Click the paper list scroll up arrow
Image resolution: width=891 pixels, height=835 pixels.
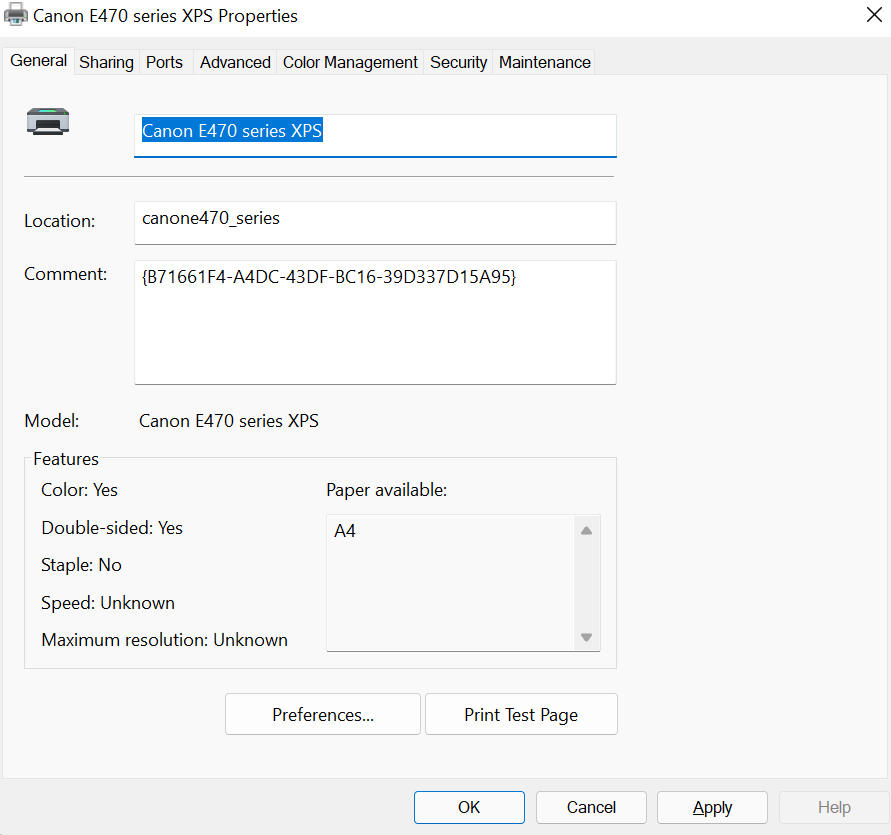pyautogui.click(x=586, y=531)
